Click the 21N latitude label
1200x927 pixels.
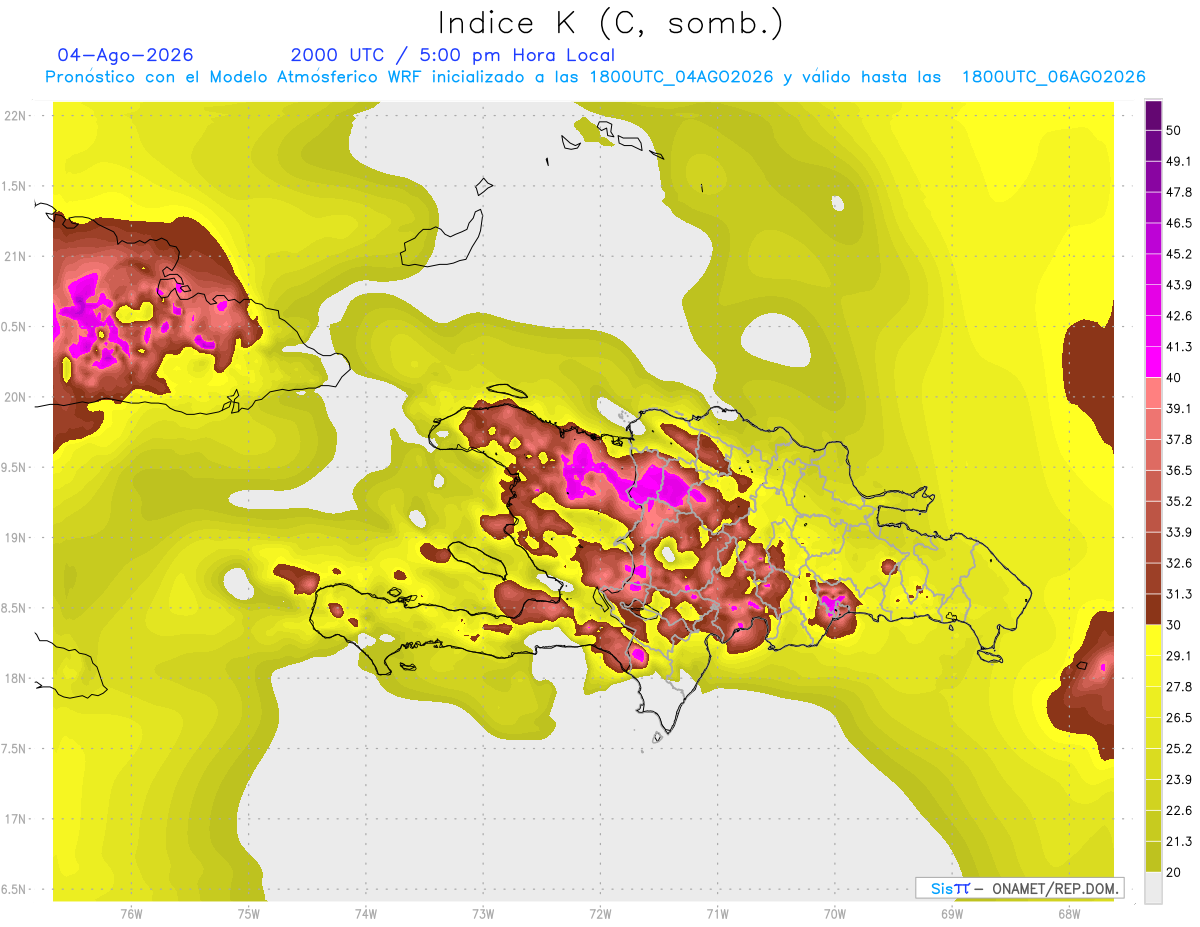pos(16,257)
